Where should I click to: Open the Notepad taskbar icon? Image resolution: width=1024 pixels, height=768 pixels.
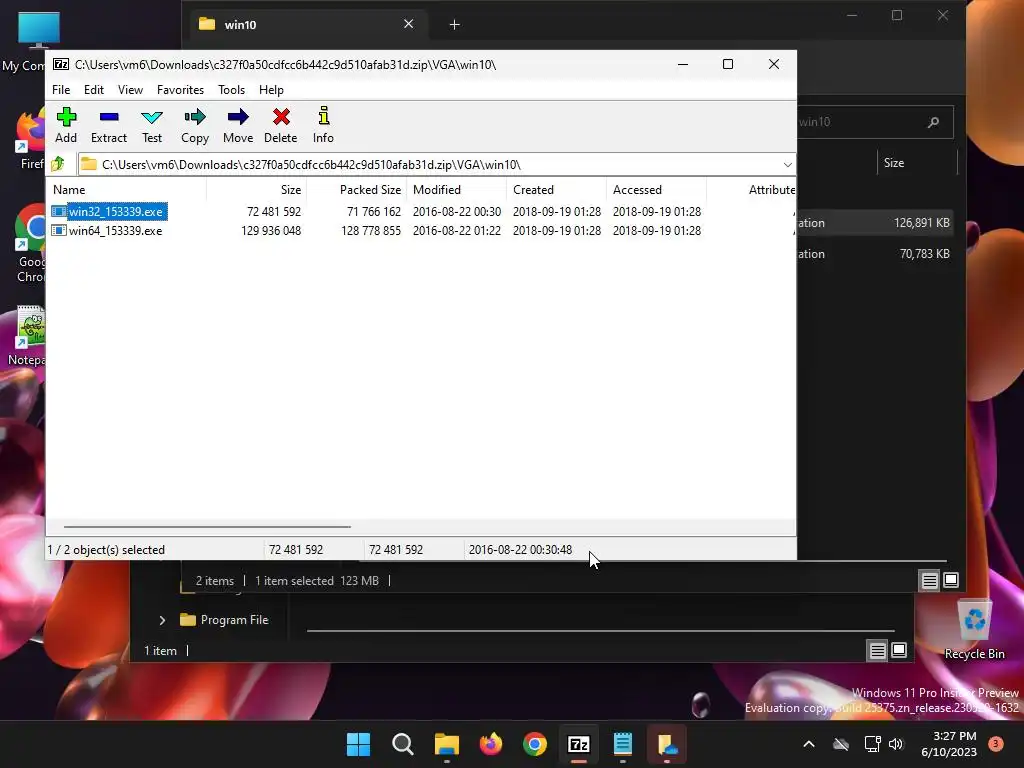click(622, 744)
